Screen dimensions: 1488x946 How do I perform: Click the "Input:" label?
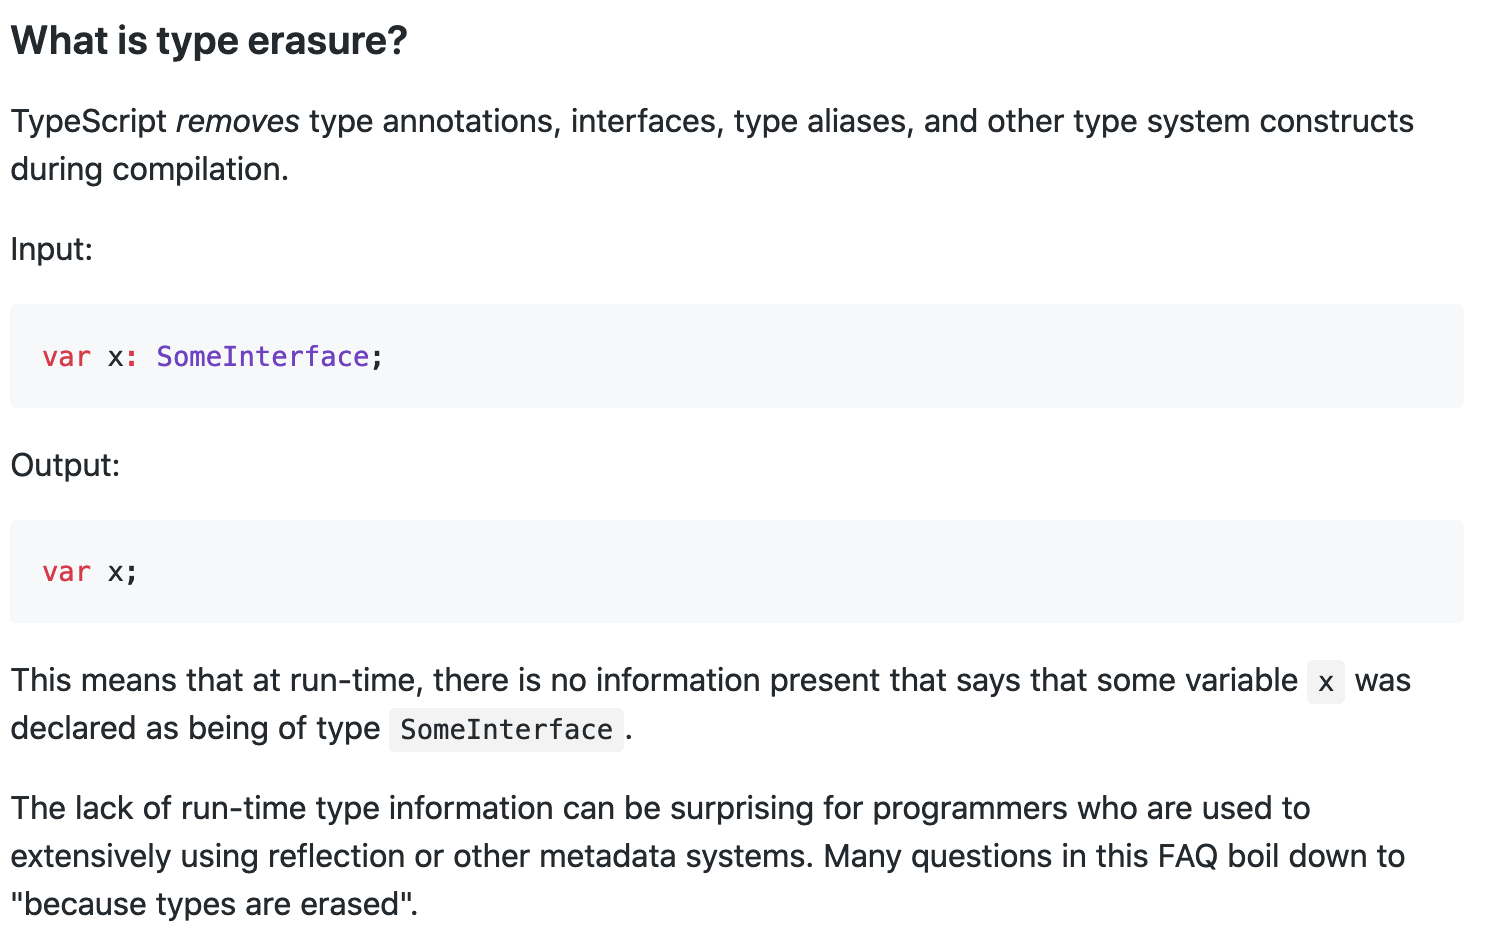[x=52, y=249]
